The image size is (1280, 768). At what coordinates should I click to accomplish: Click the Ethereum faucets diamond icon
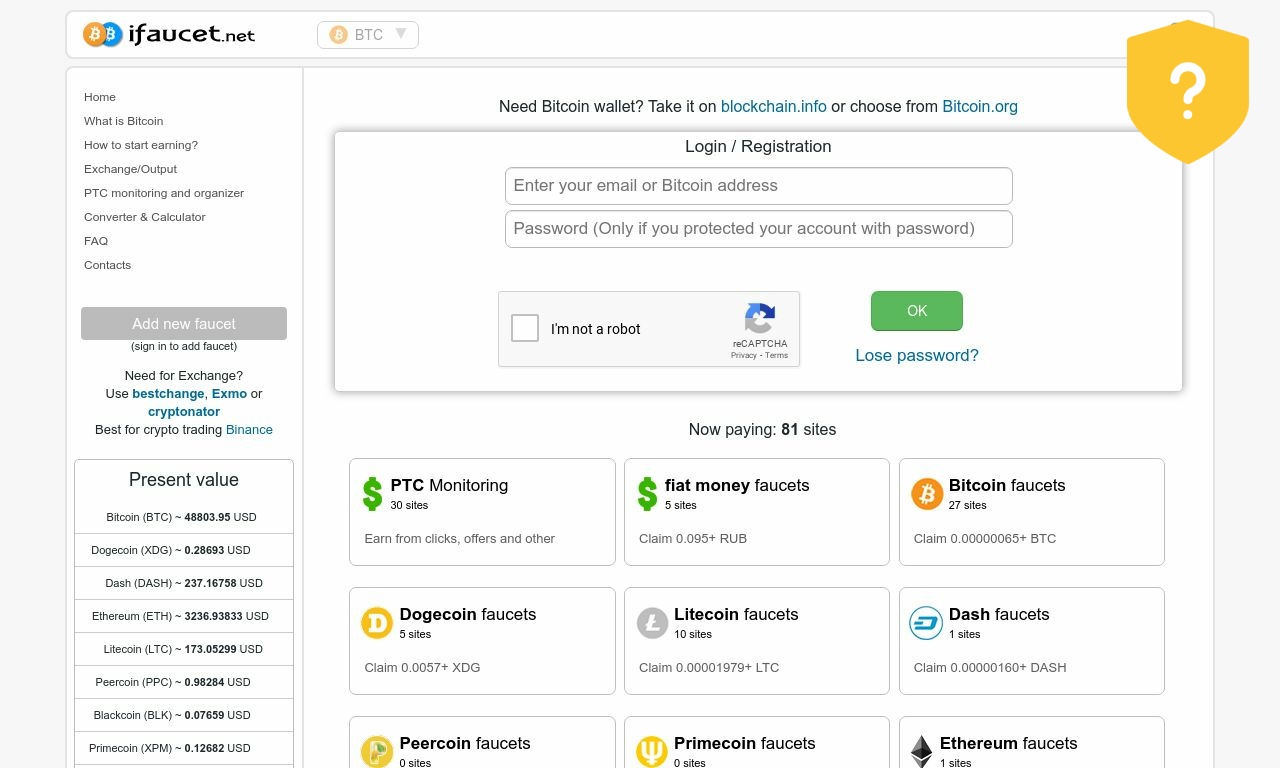pyautogui.click(x=921, y=751)
